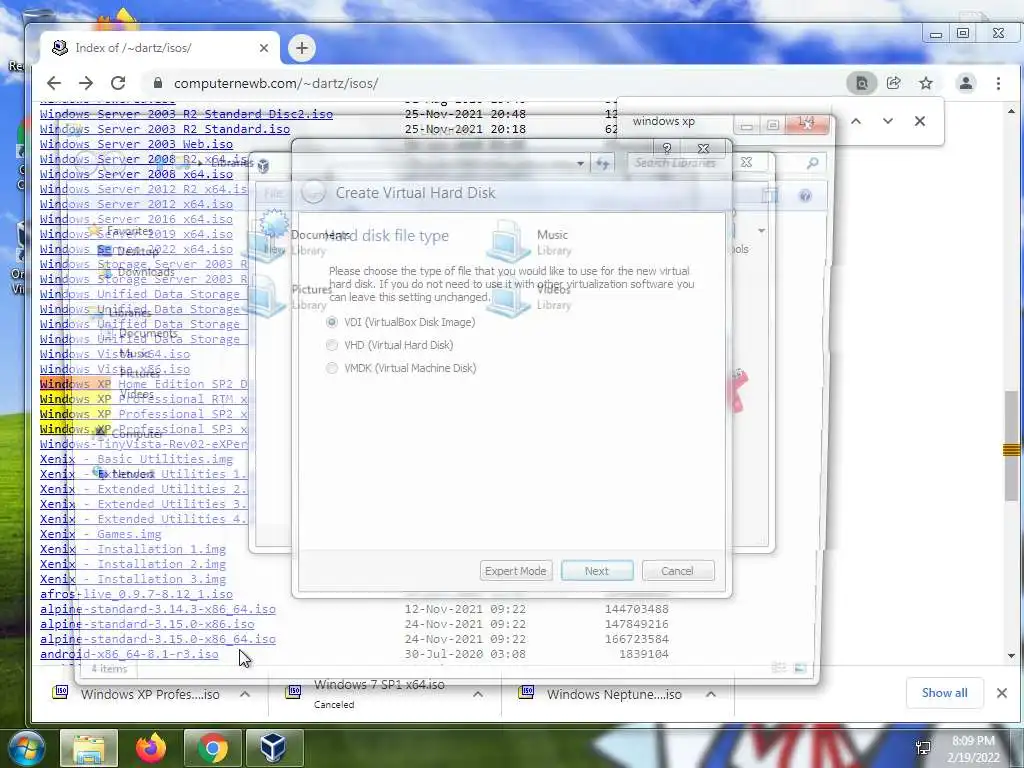
Task: Click the back arrow in the Create Virtual Hard Disk header
Action: point(313,193)
